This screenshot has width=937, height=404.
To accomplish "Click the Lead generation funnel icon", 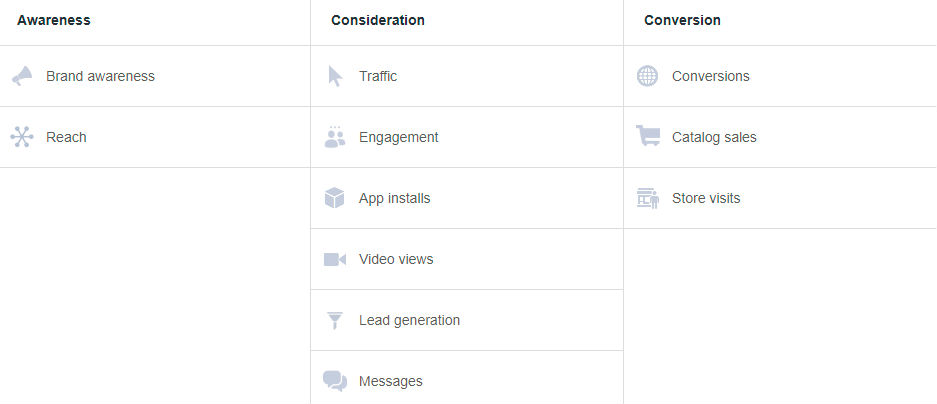I will coord(335,320).
